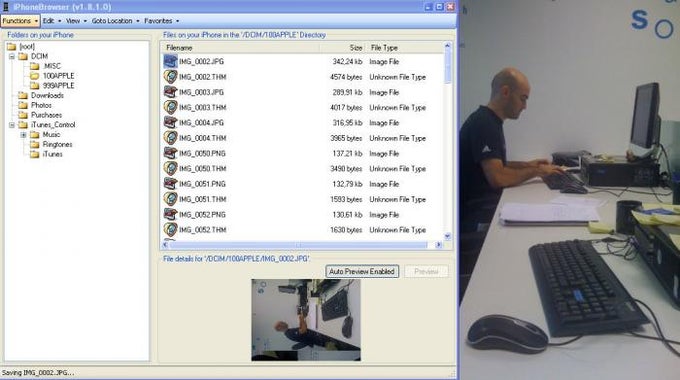The width and height of the screenshot is (680, 380).
Task: Expand the Music folder node
Action: (x=23, y=135)
